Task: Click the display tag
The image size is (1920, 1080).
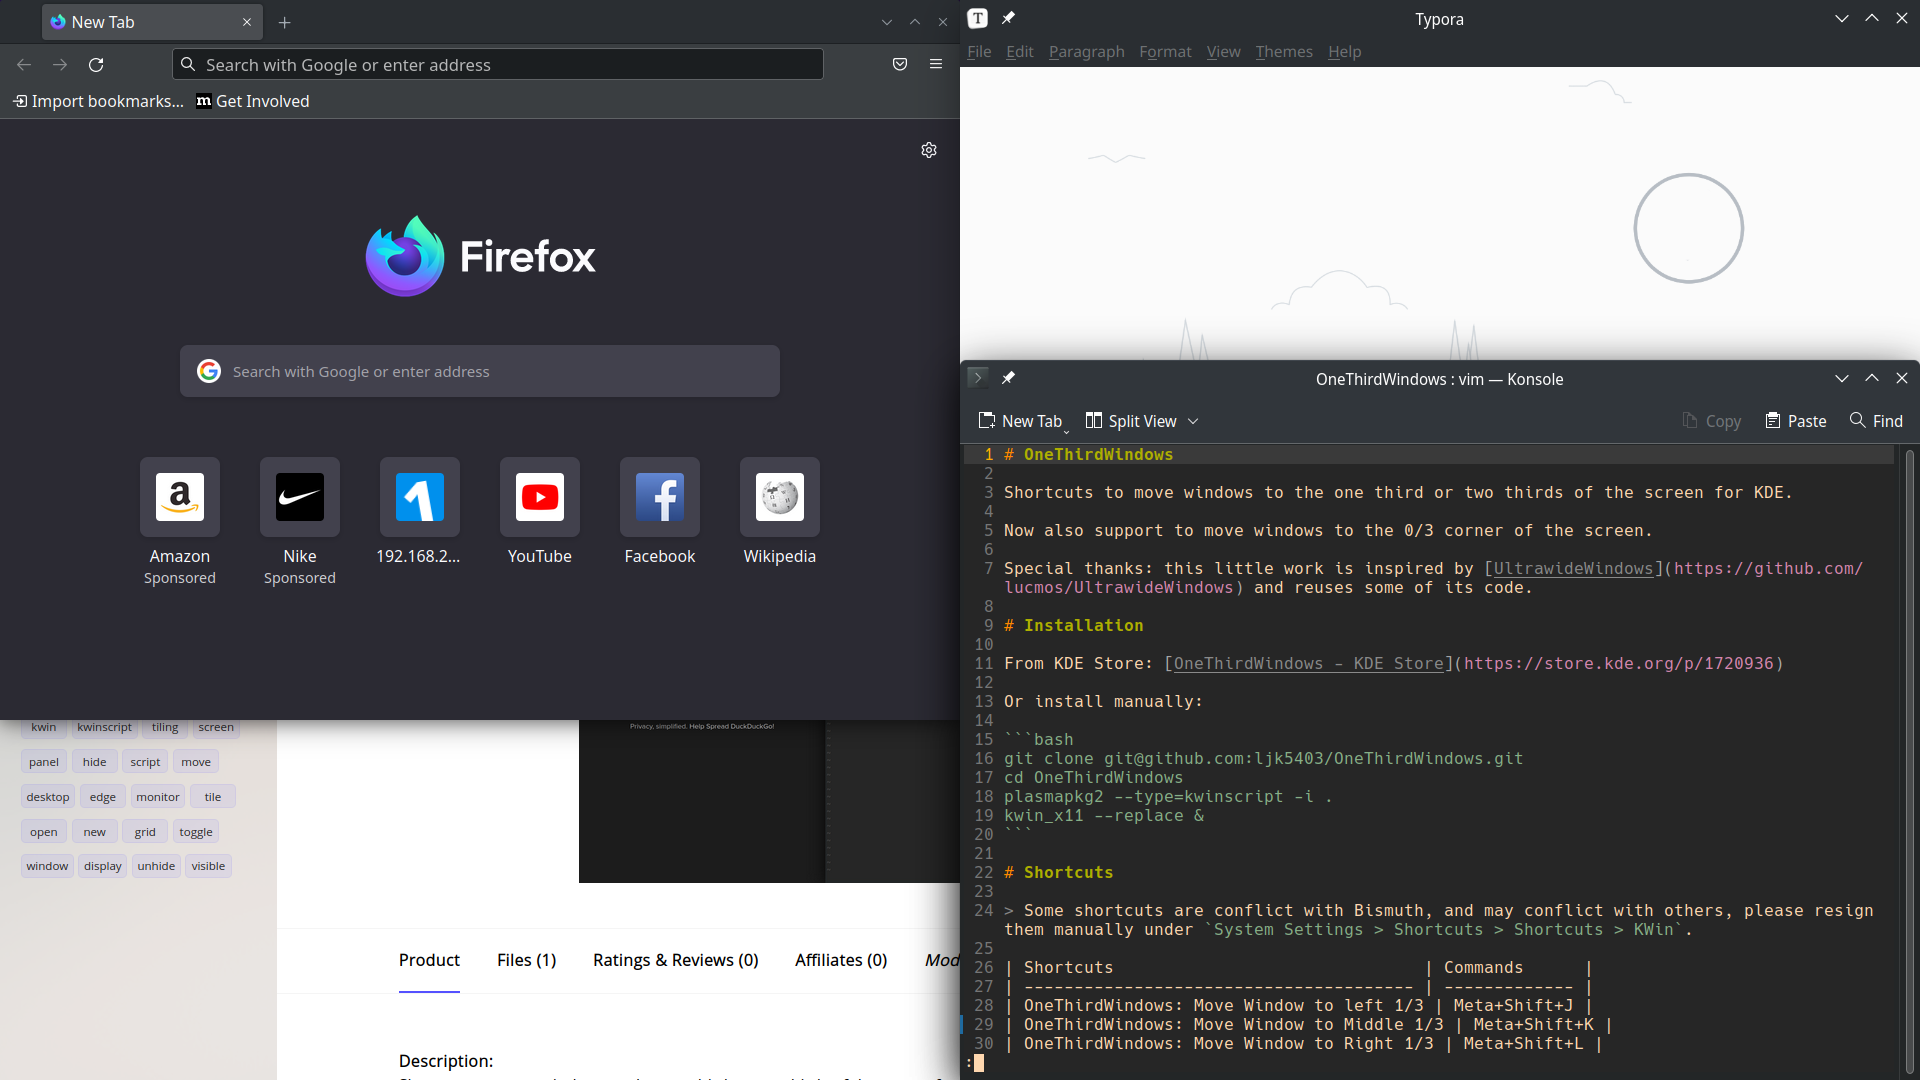Action: [103, 866]
